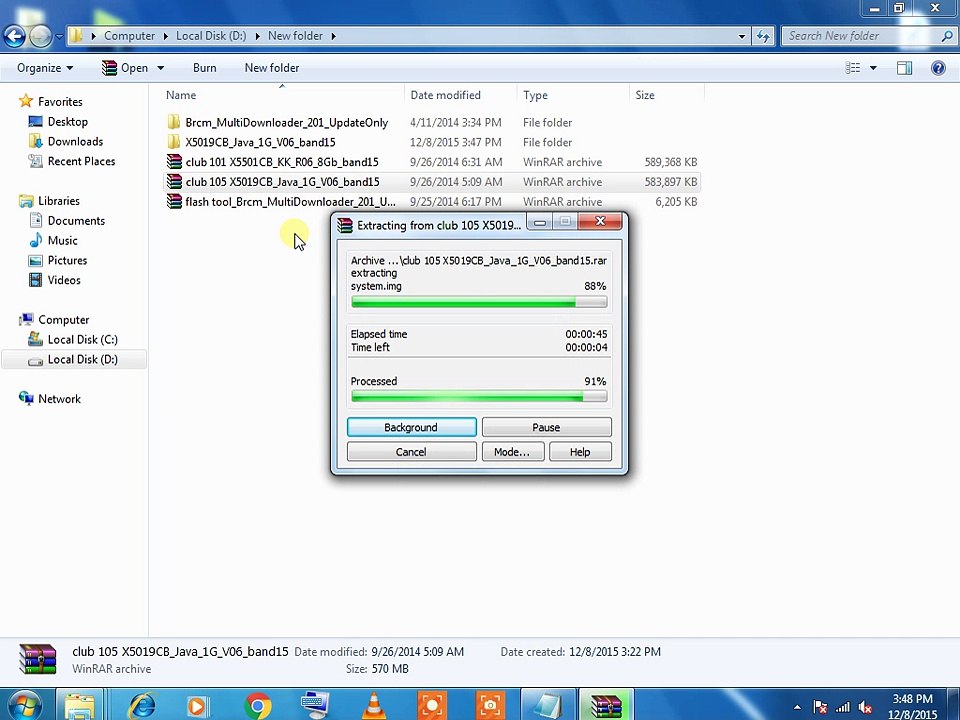Expand the address bar history dropdown
Image resolution: width=960 pixels, height=720 pixels.
[x=742, y=36]
